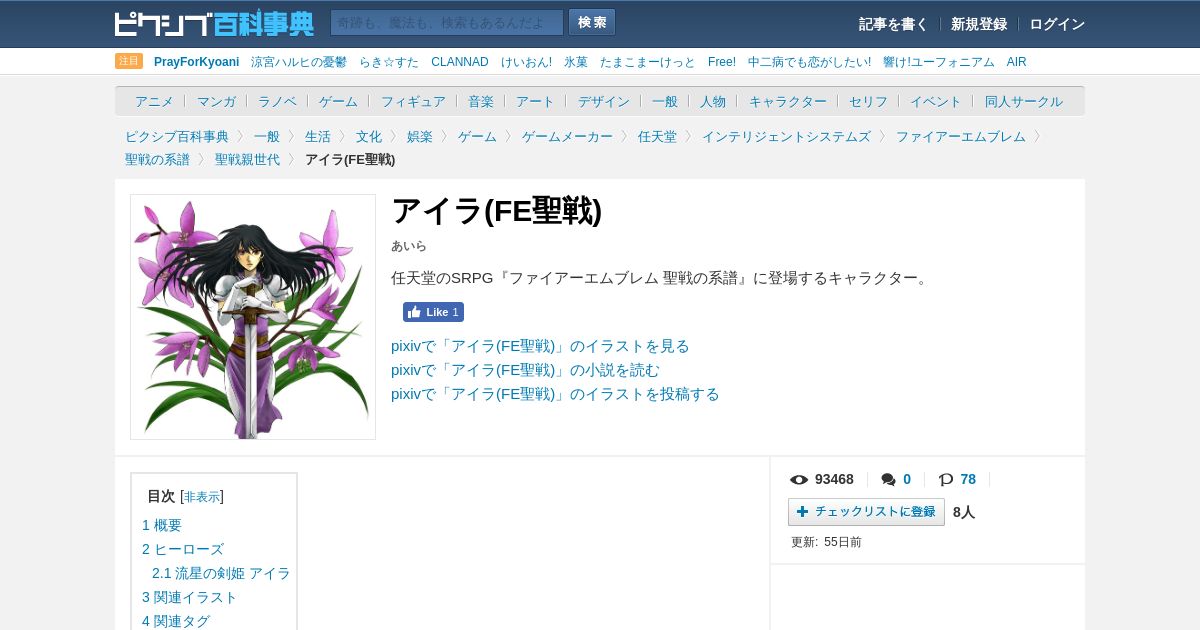Open comments via the speech bubble icon
The width and height of the screenshot is (1200, 630).
coord(888,480)
